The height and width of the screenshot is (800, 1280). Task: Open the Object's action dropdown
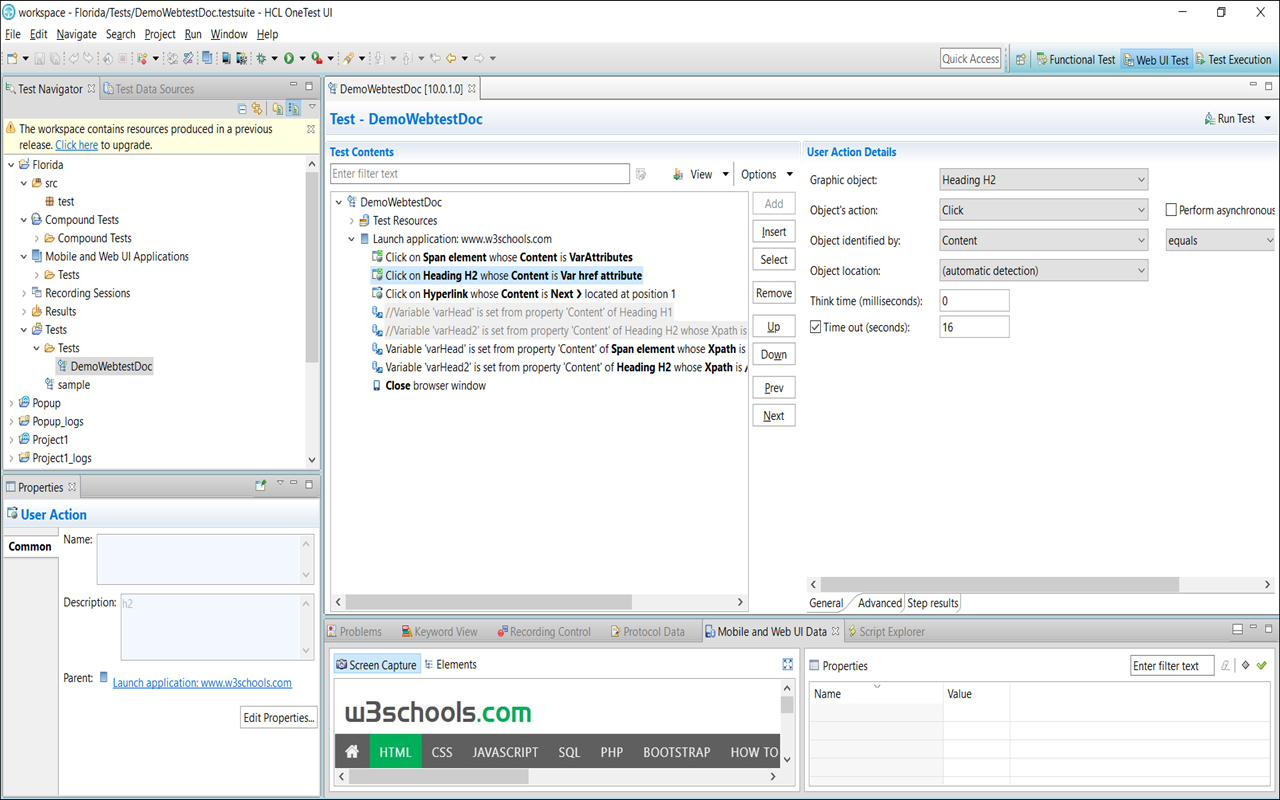(1044, 210)
